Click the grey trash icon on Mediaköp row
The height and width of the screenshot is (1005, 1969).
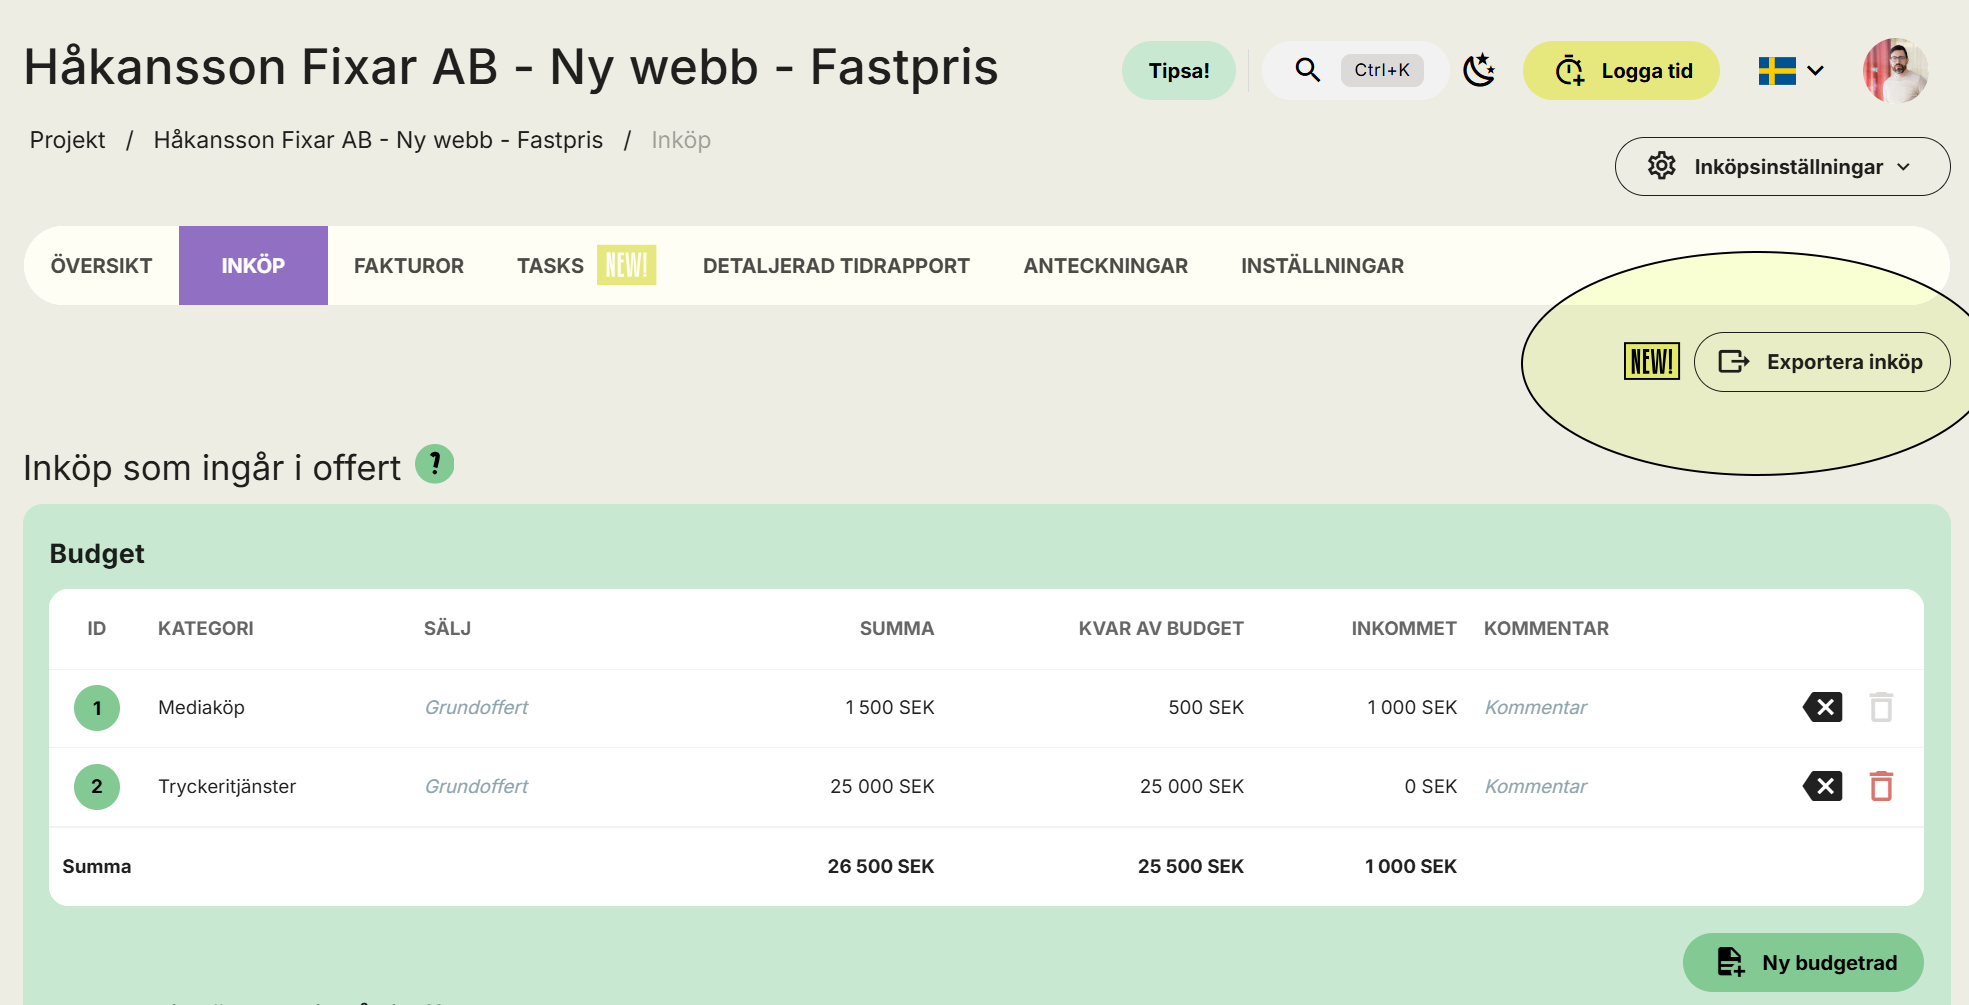(1881, 707)
